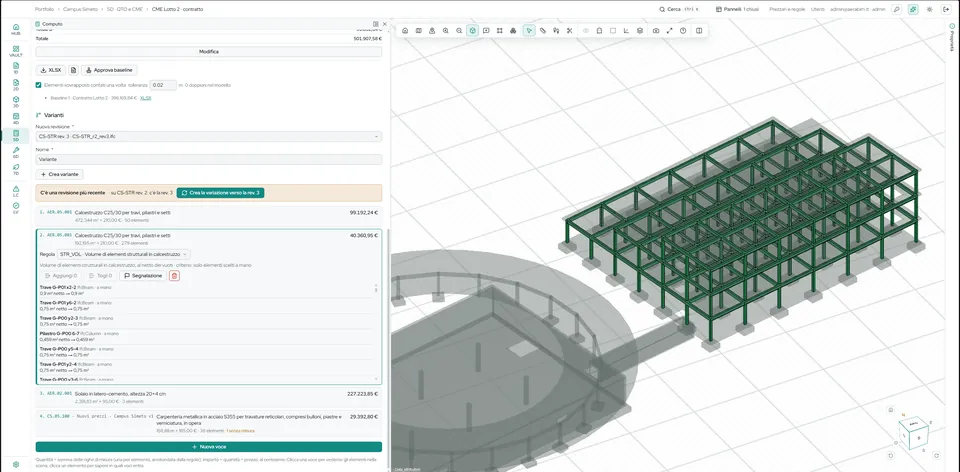The image size is (960, 472).
Task: Uncheck Elementi sovrapposti contati una volta
Action: 39,85
